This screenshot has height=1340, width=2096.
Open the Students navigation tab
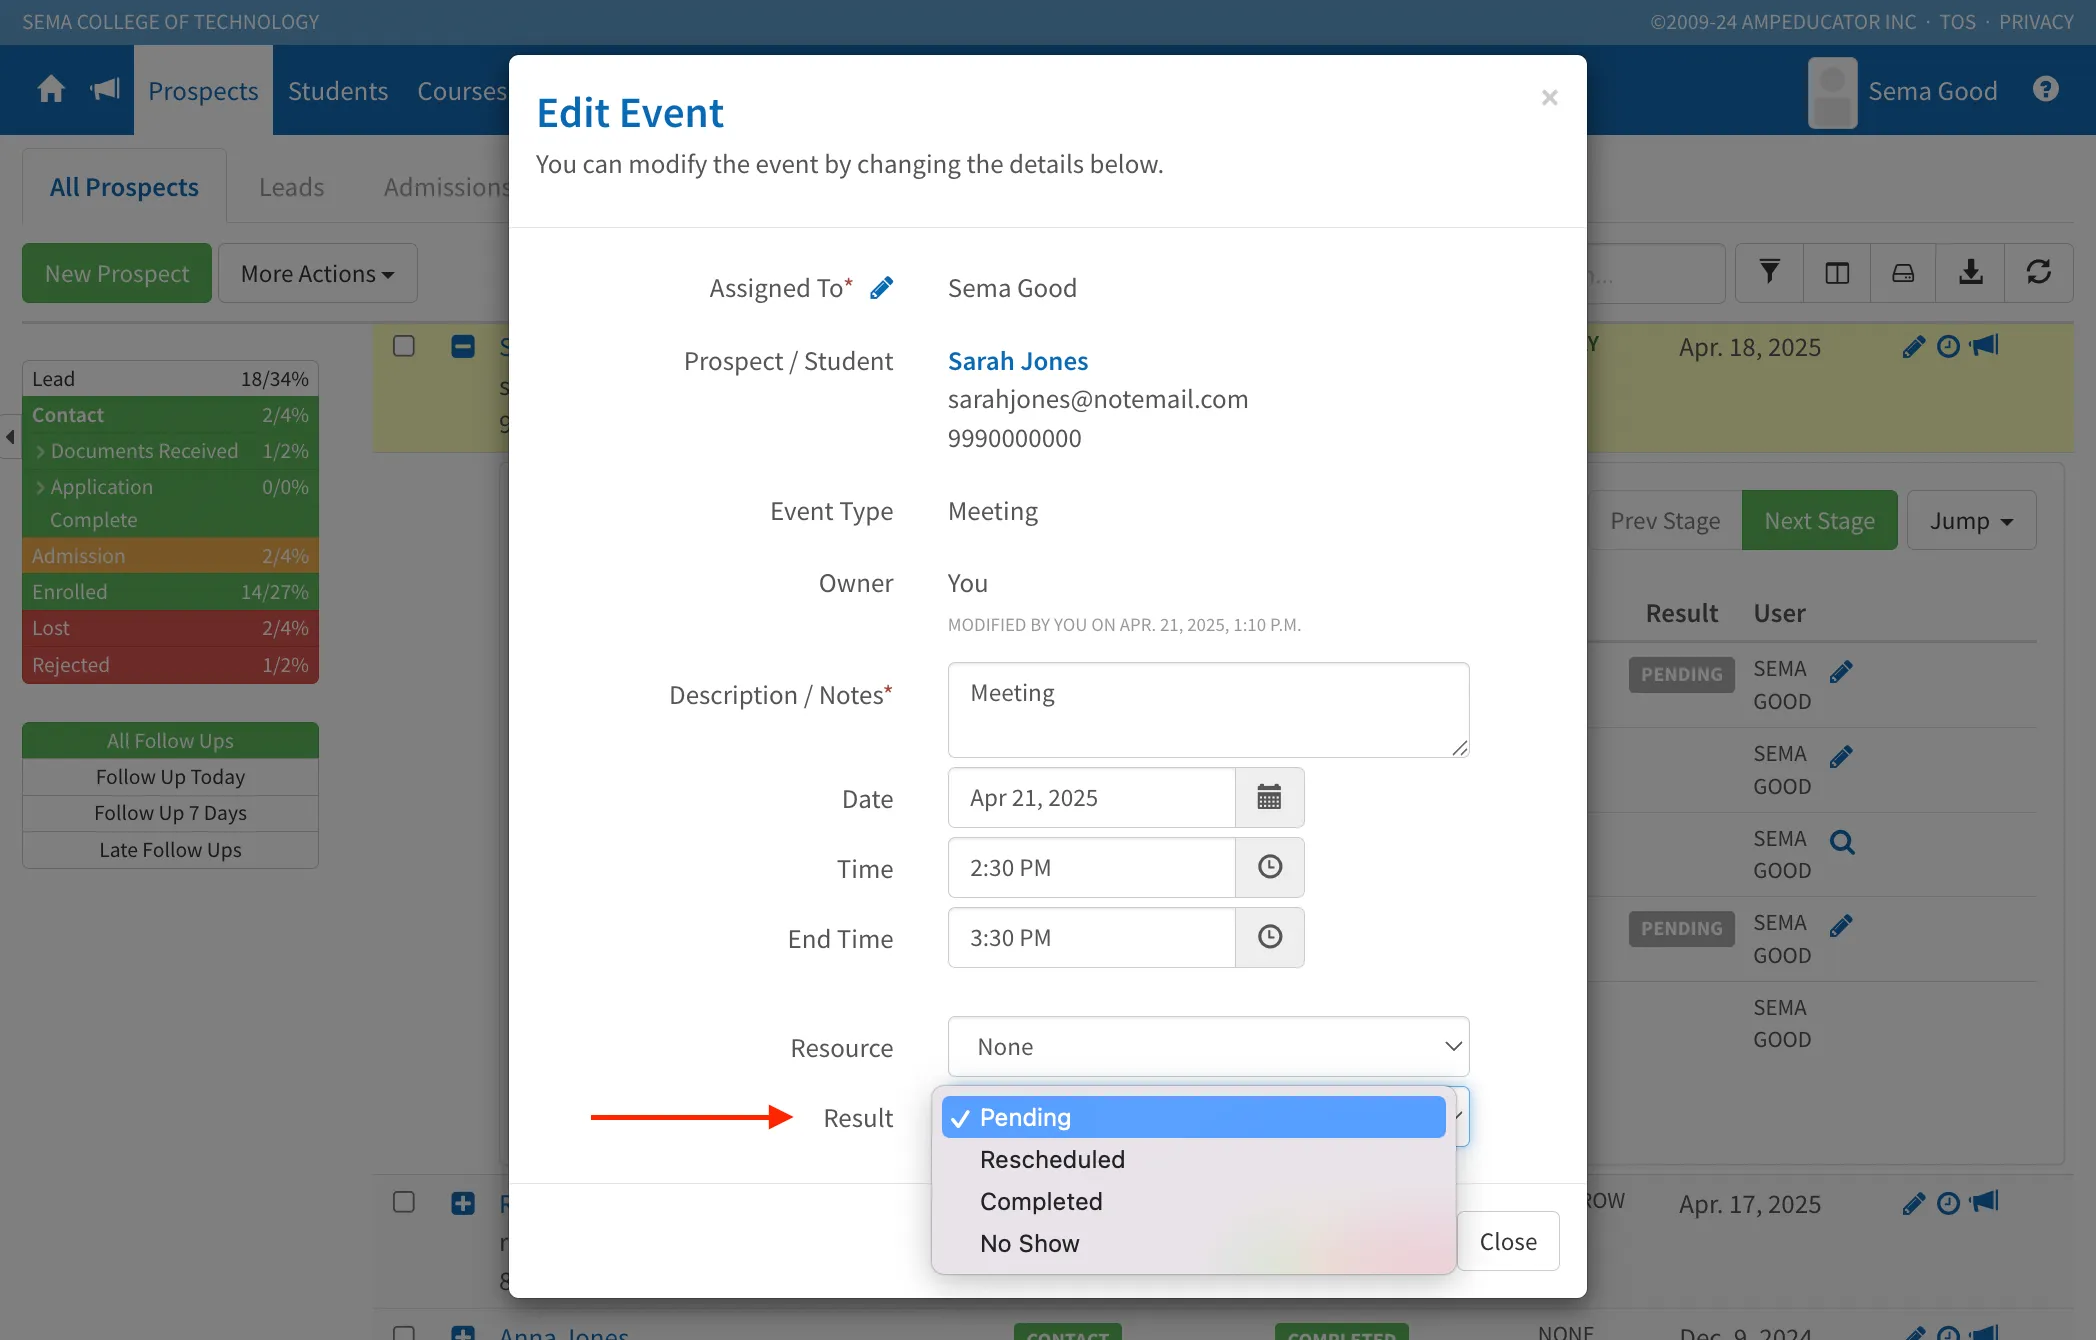coord(338,90)
